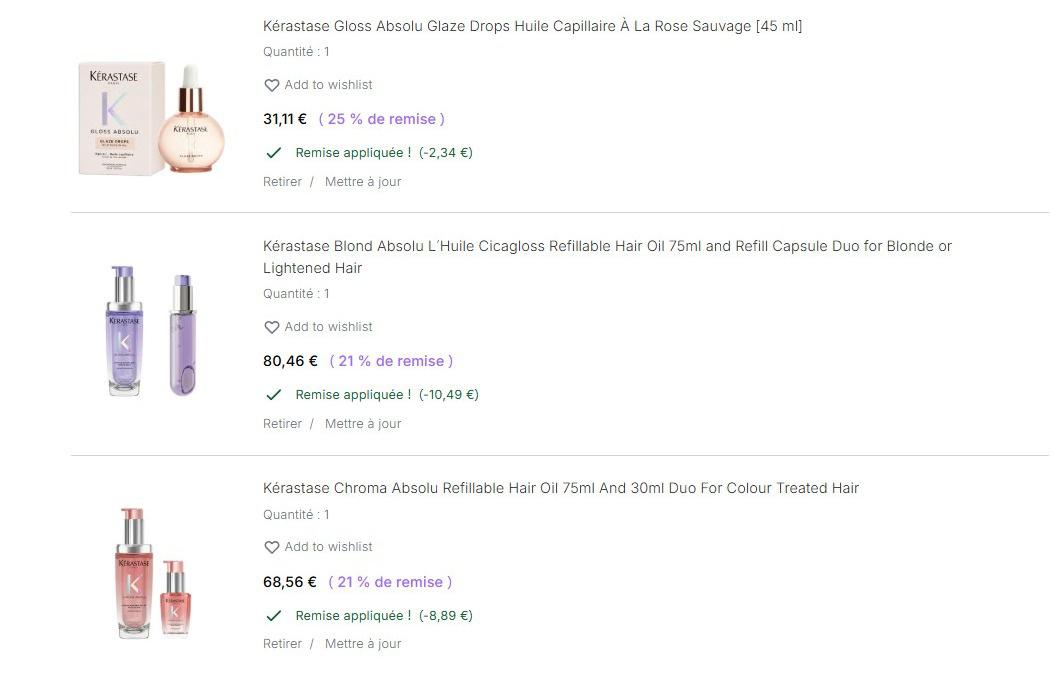Click Mettre à jour for Blond Absolu Cicagloss
The height and width of the screenshot is (673, 1052).
click(x=363, y=424)
